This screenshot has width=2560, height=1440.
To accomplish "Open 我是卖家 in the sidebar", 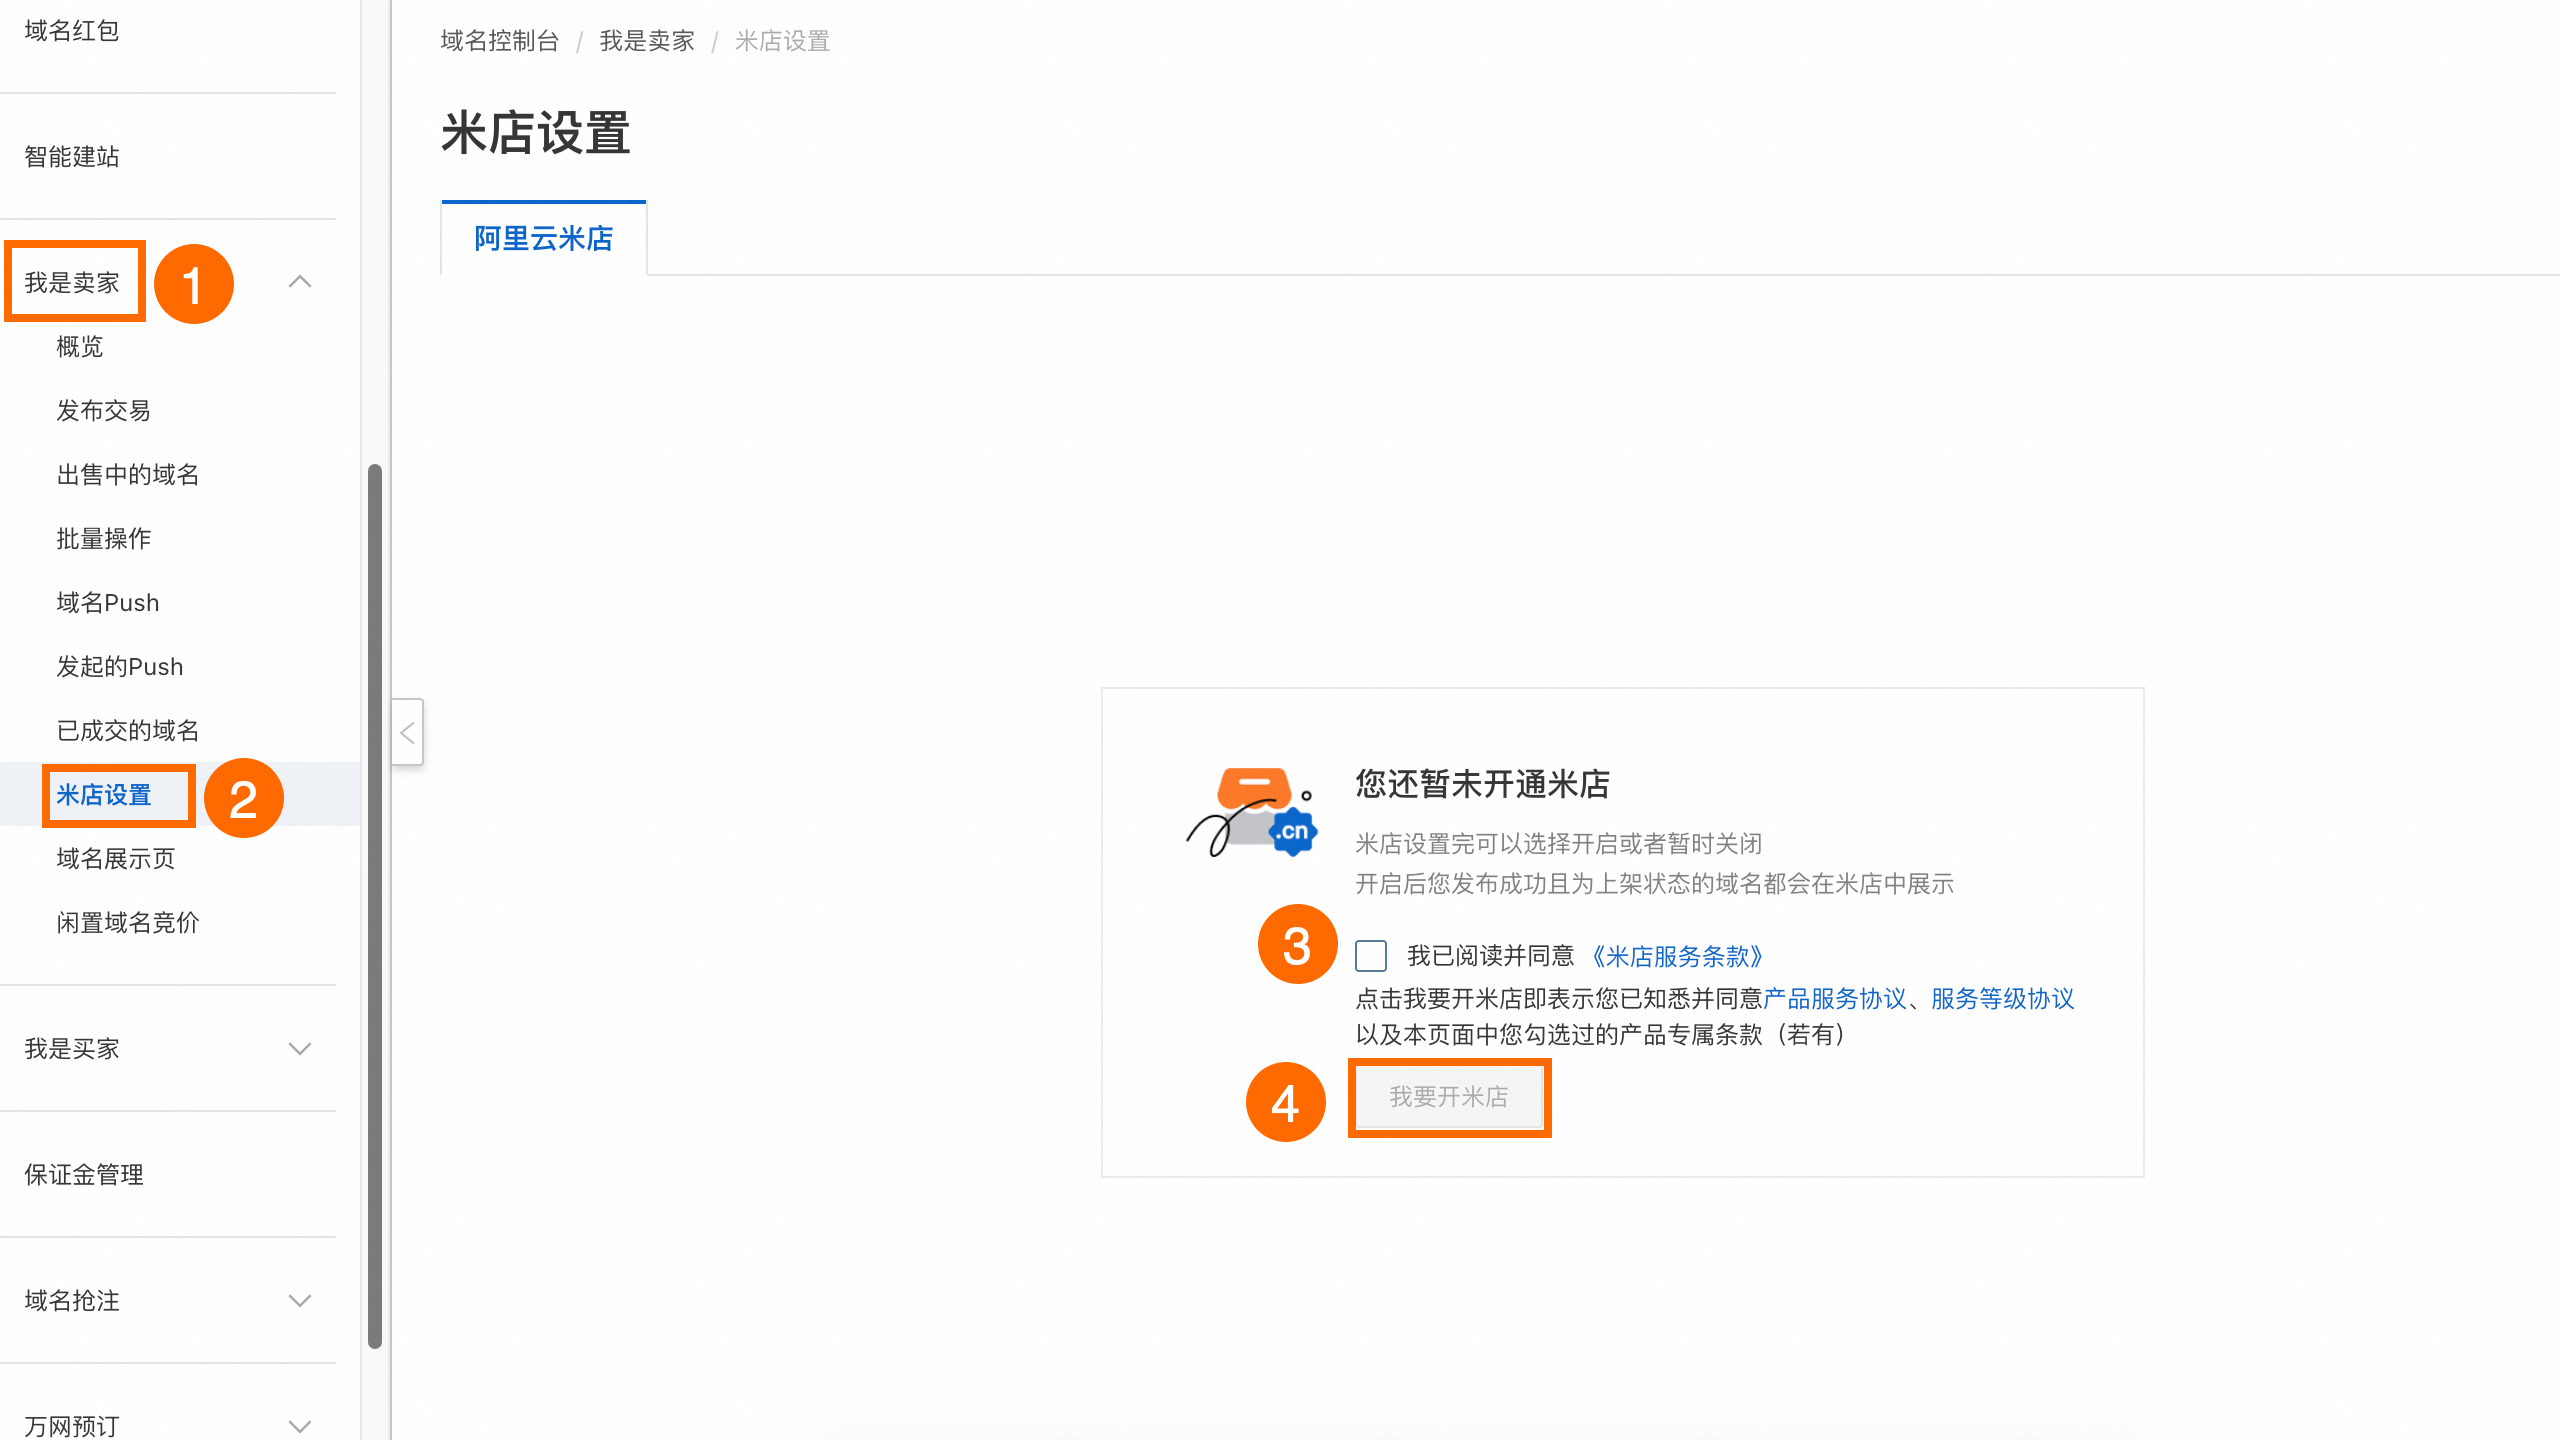I will tap(72, 282).
